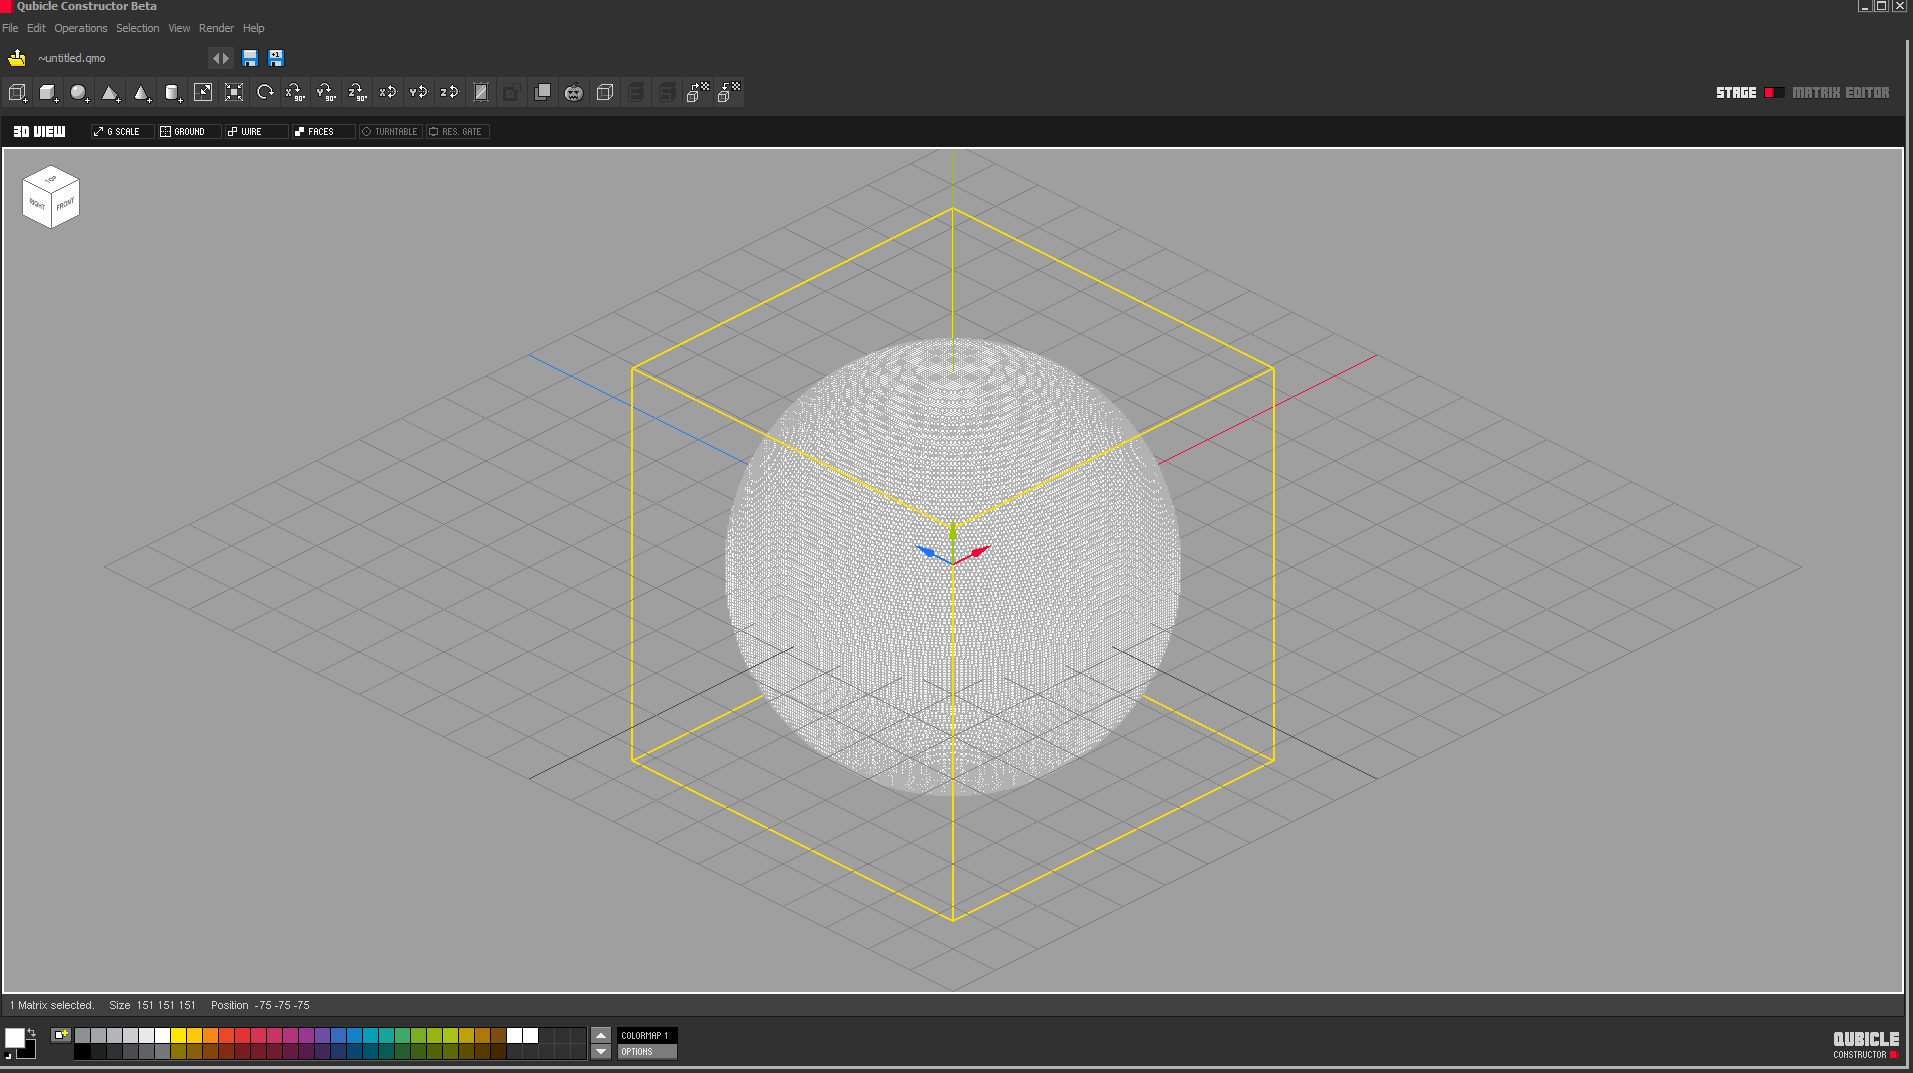This screenshot has height=1073, width=1913.
Task: Click the Position -75 -75 -75 status text
Action: 260,1005
